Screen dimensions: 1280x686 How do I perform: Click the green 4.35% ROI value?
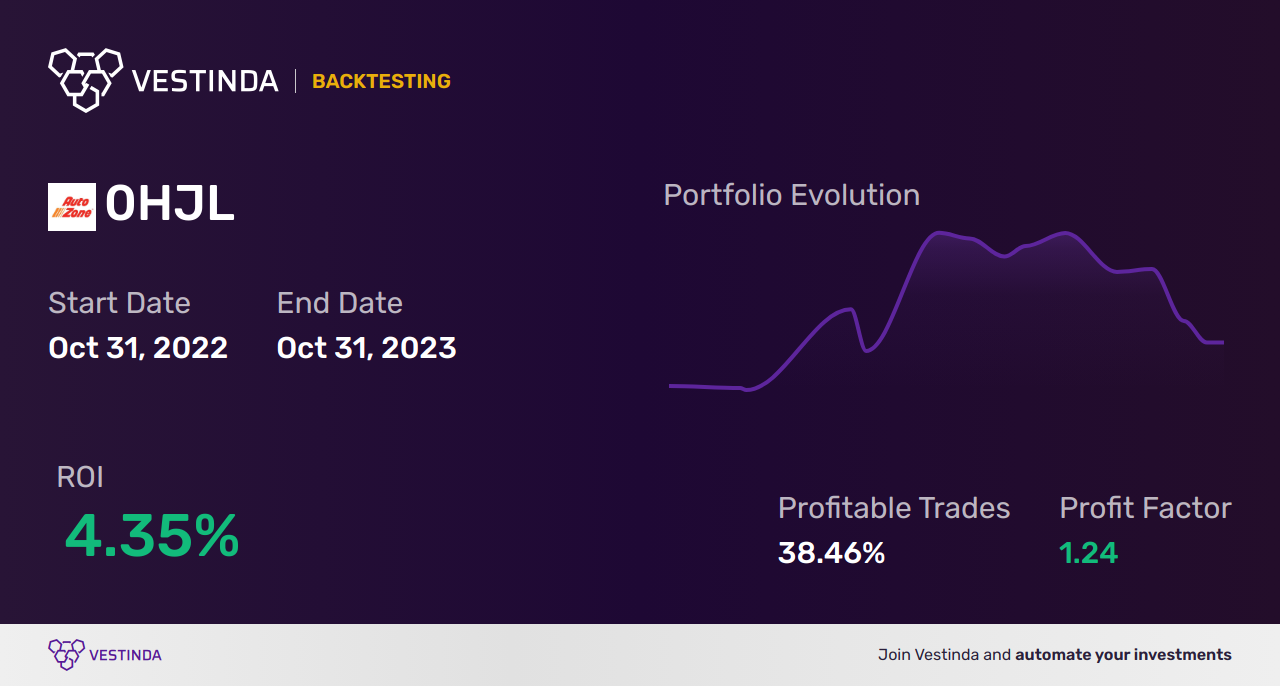152,535
